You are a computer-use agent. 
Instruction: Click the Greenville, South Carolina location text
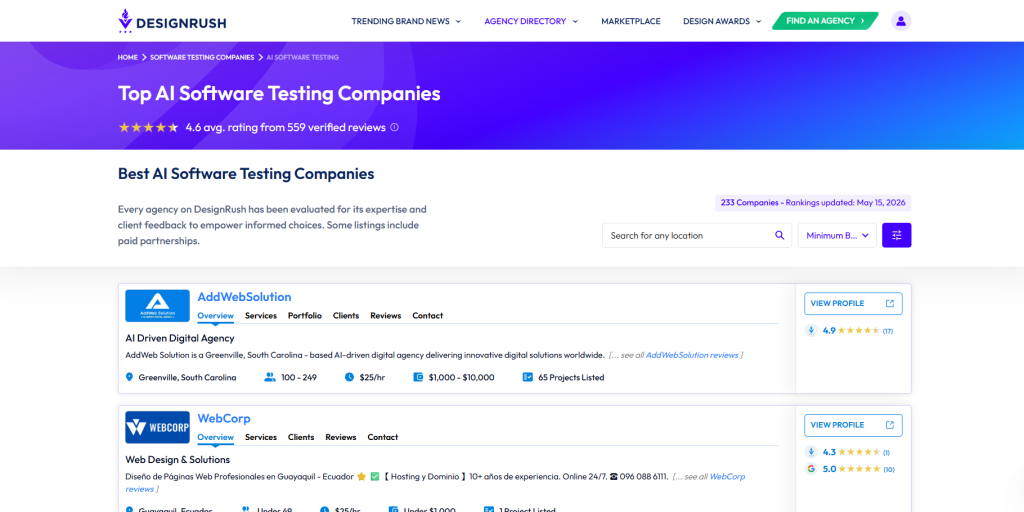(187, 377)
